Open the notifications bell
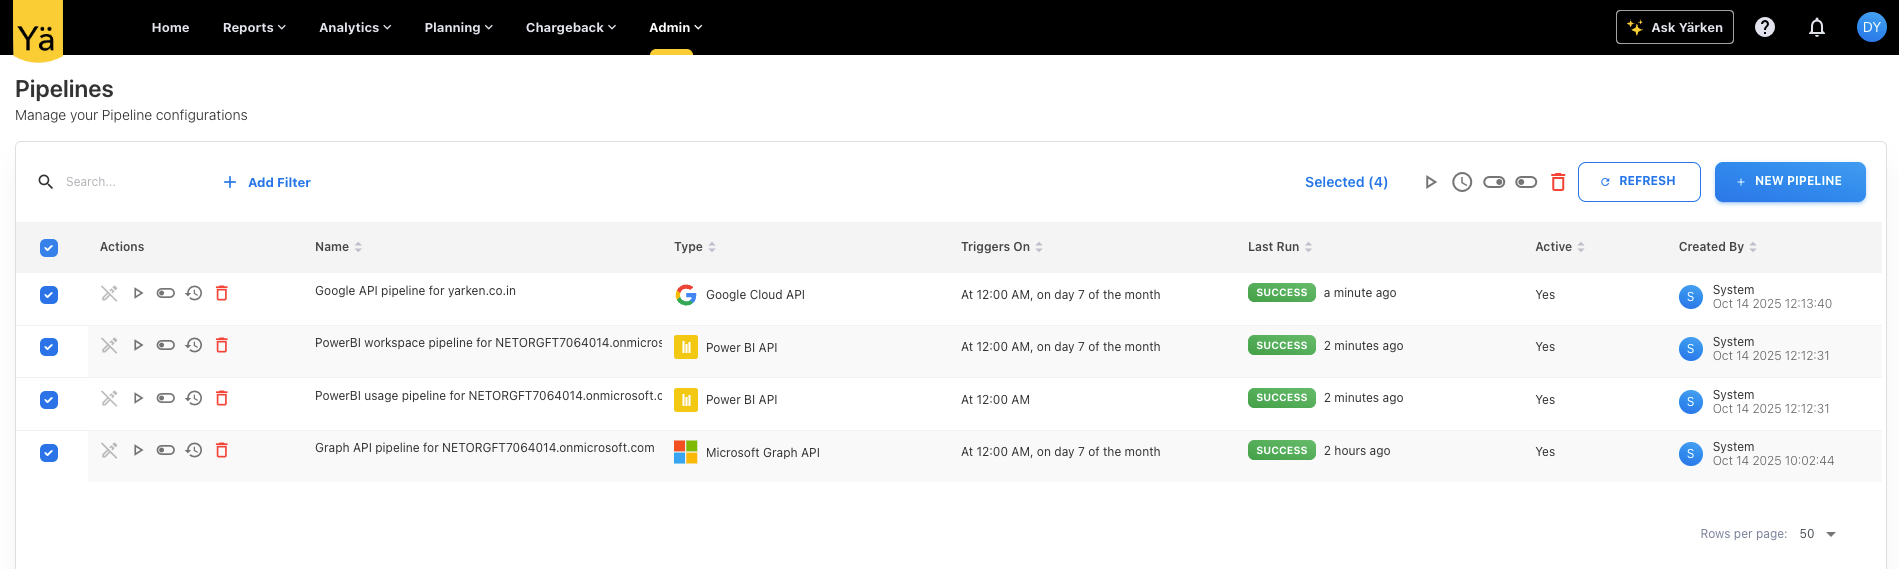Image resolution: width=1899 pixels, height=569 pixels. (1816, 27)
